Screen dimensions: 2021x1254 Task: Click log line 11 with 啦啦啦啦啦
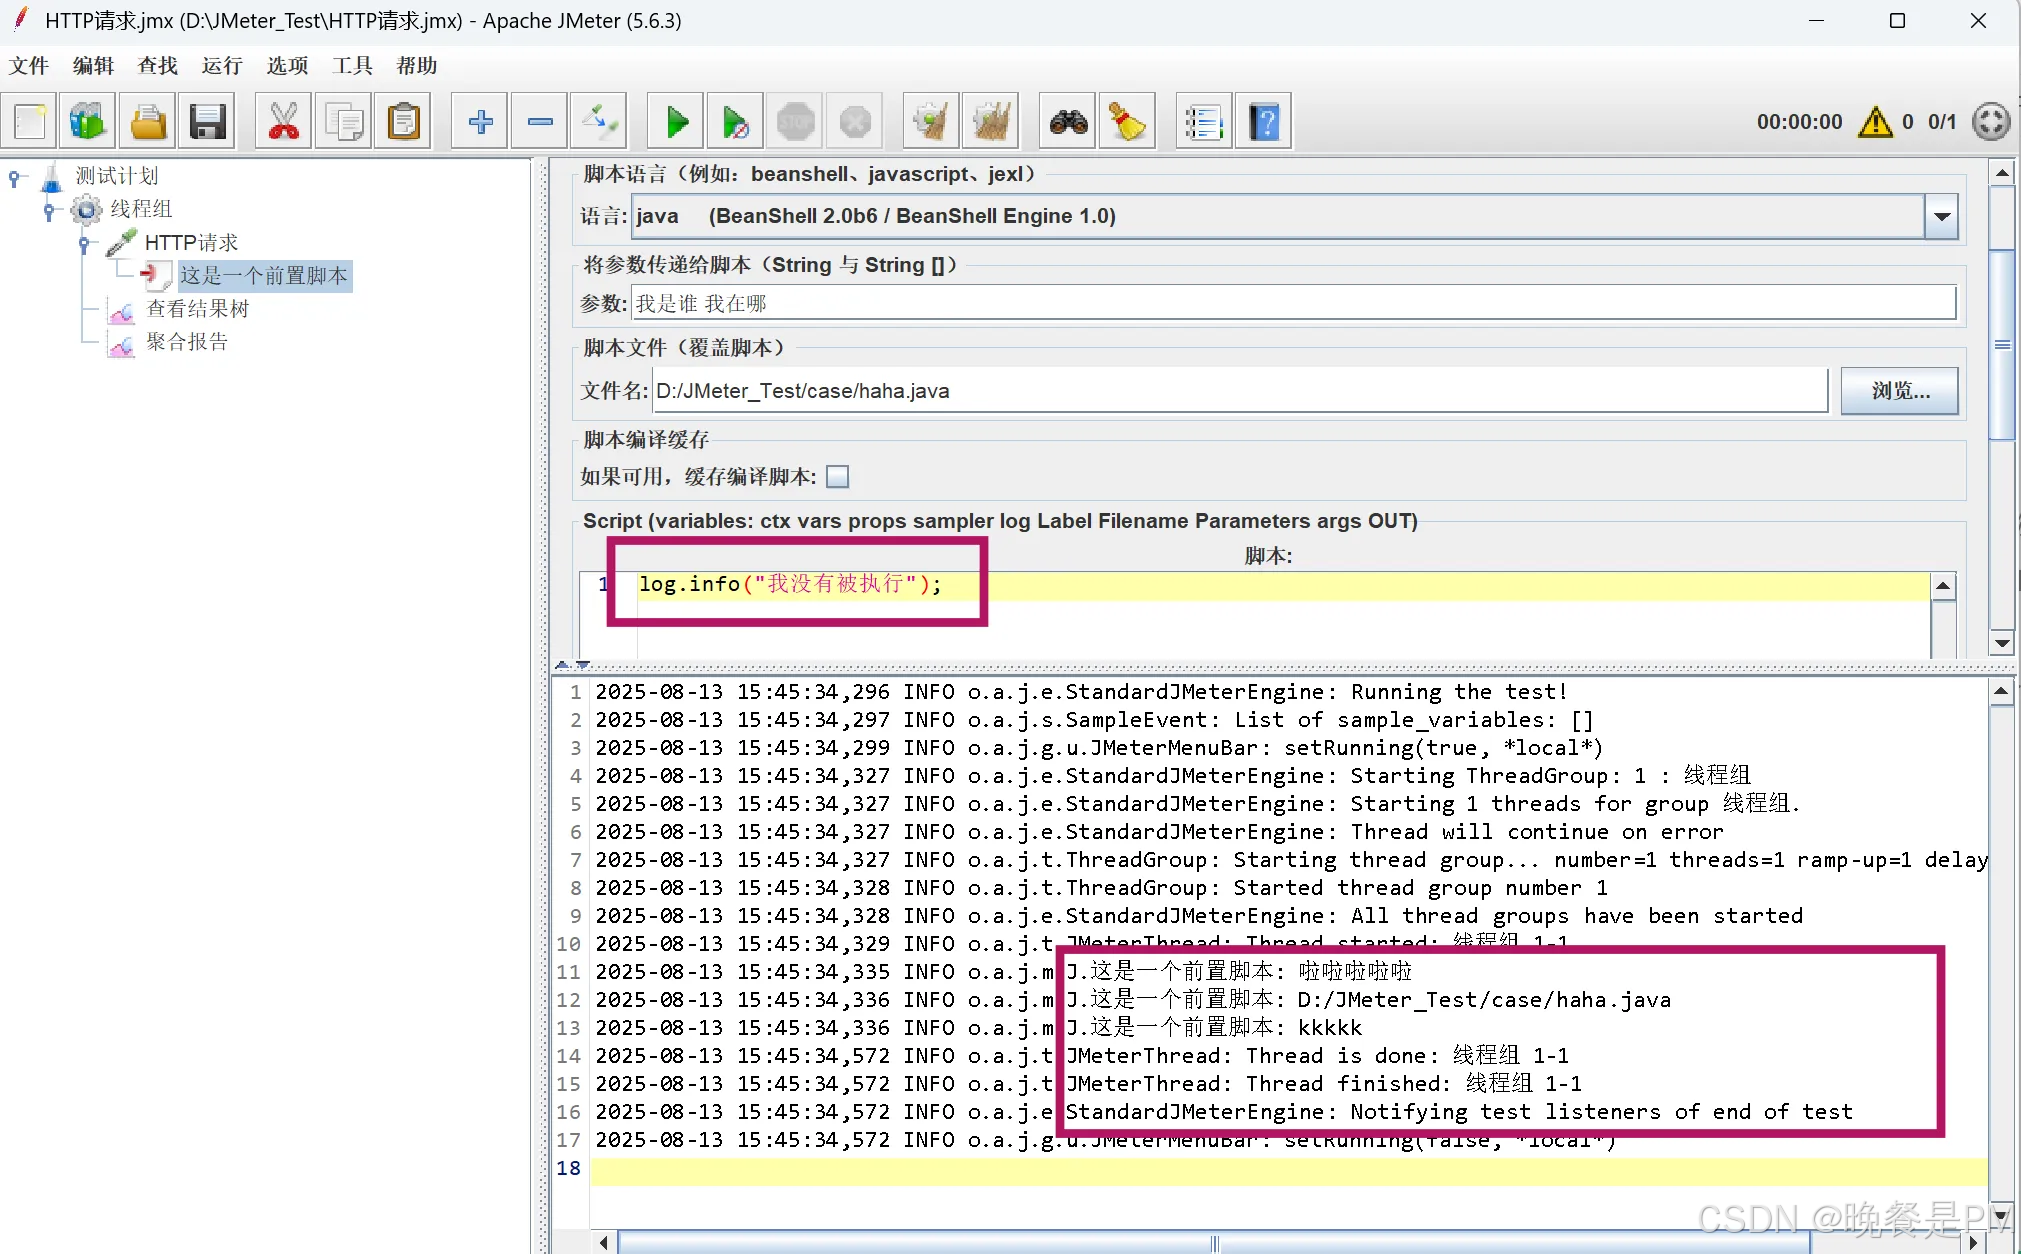pos(1003,972)
